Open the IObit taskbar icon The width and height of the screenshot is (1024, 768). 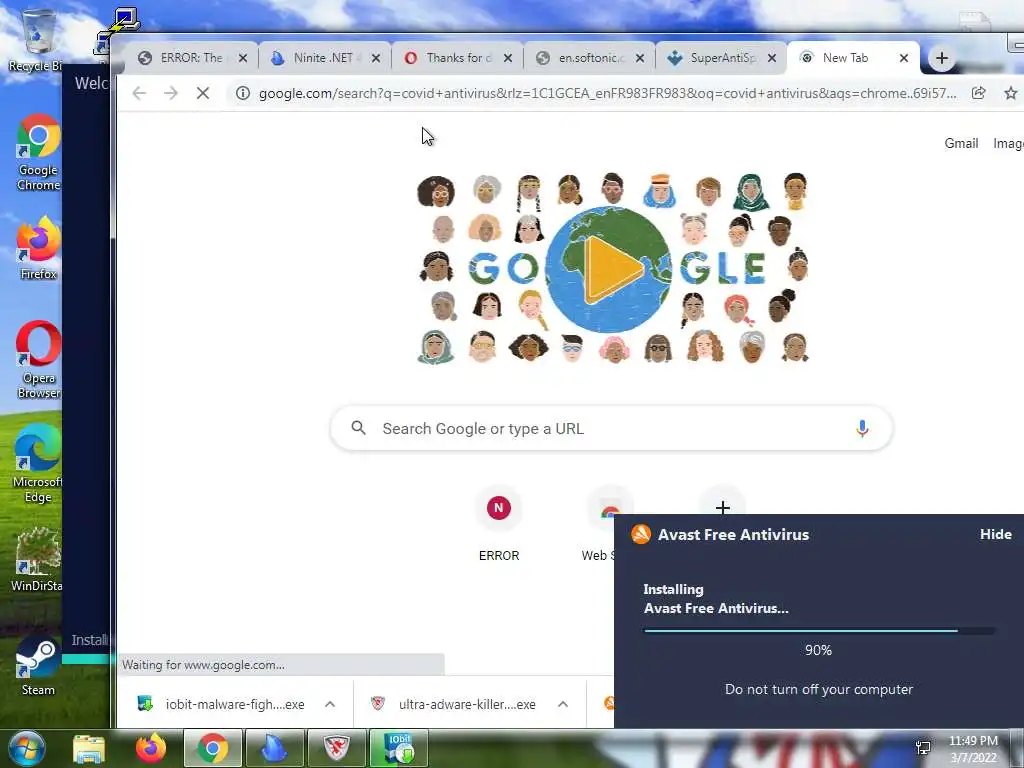(399, 748)
